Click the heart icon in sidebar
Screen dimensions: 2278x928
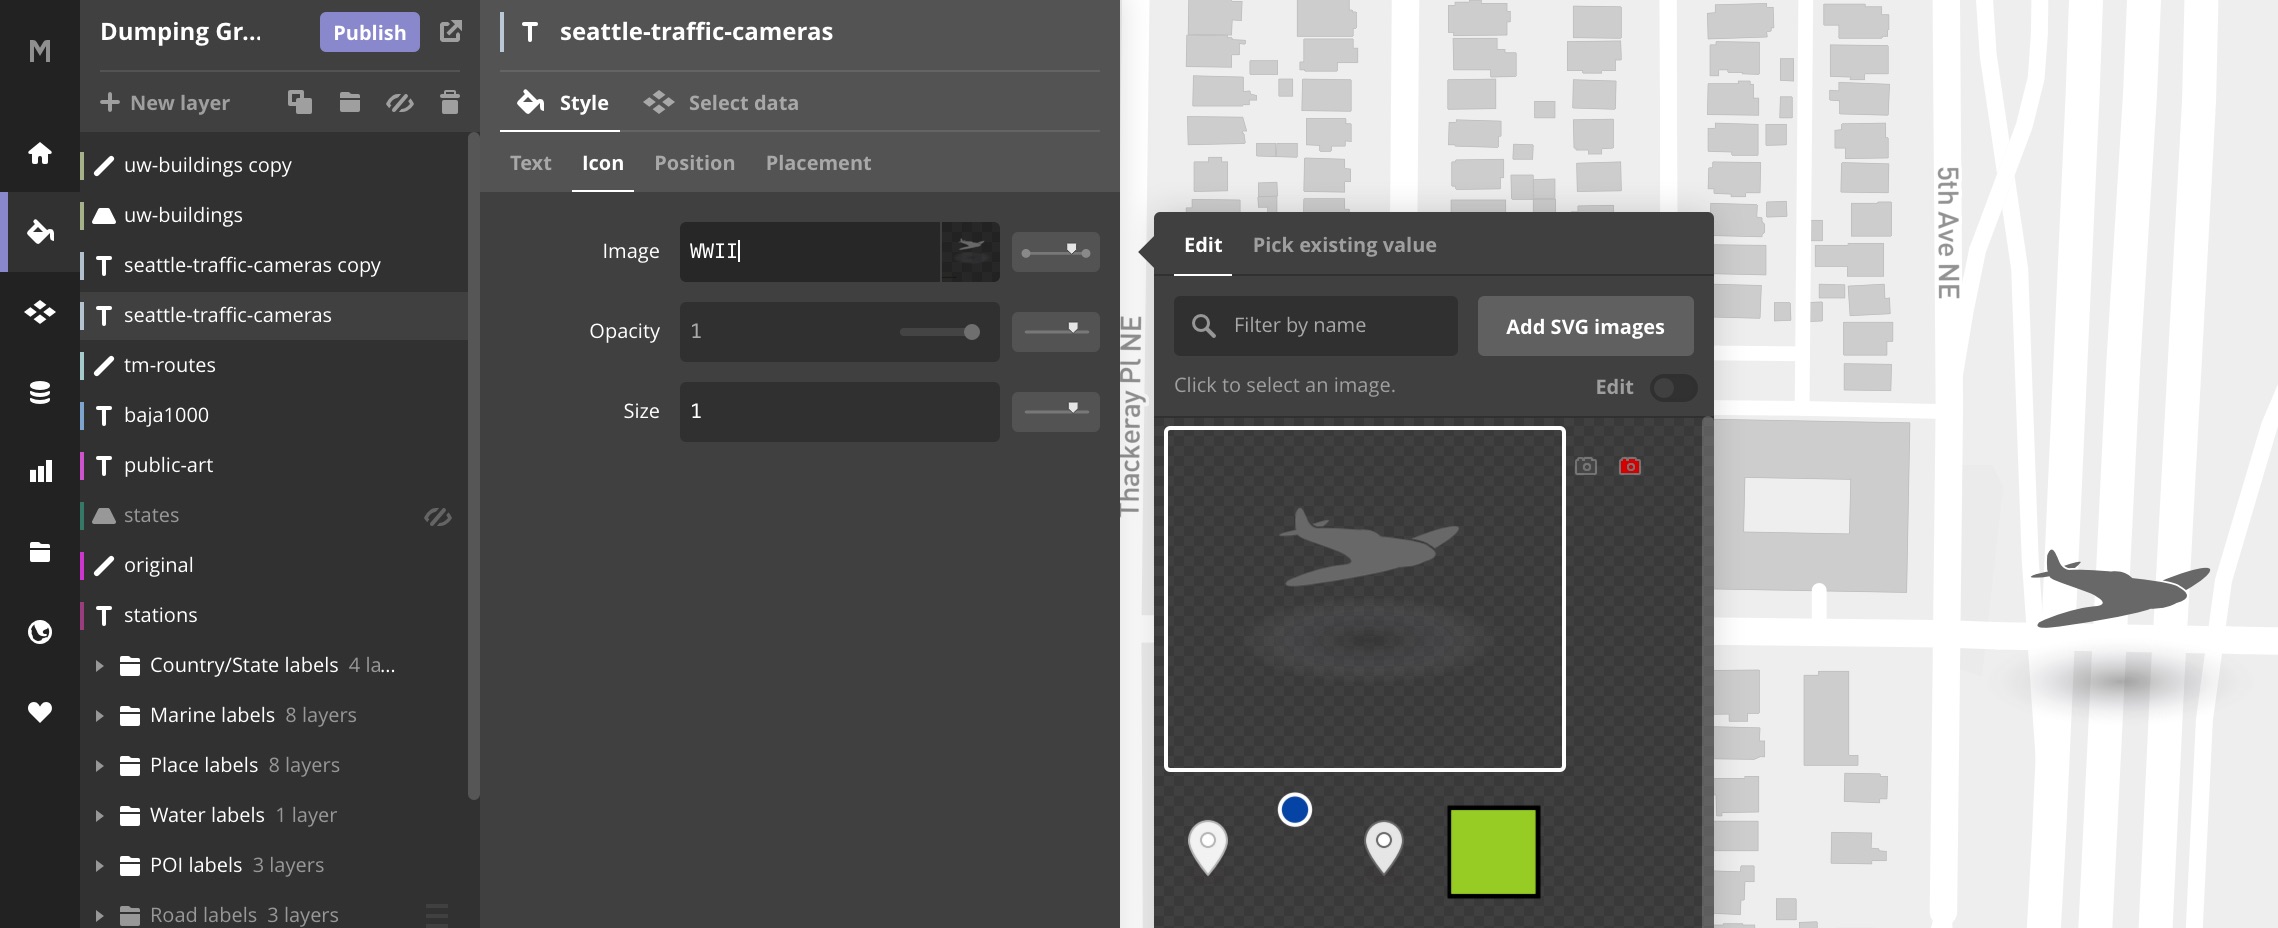tap(40, 712)
